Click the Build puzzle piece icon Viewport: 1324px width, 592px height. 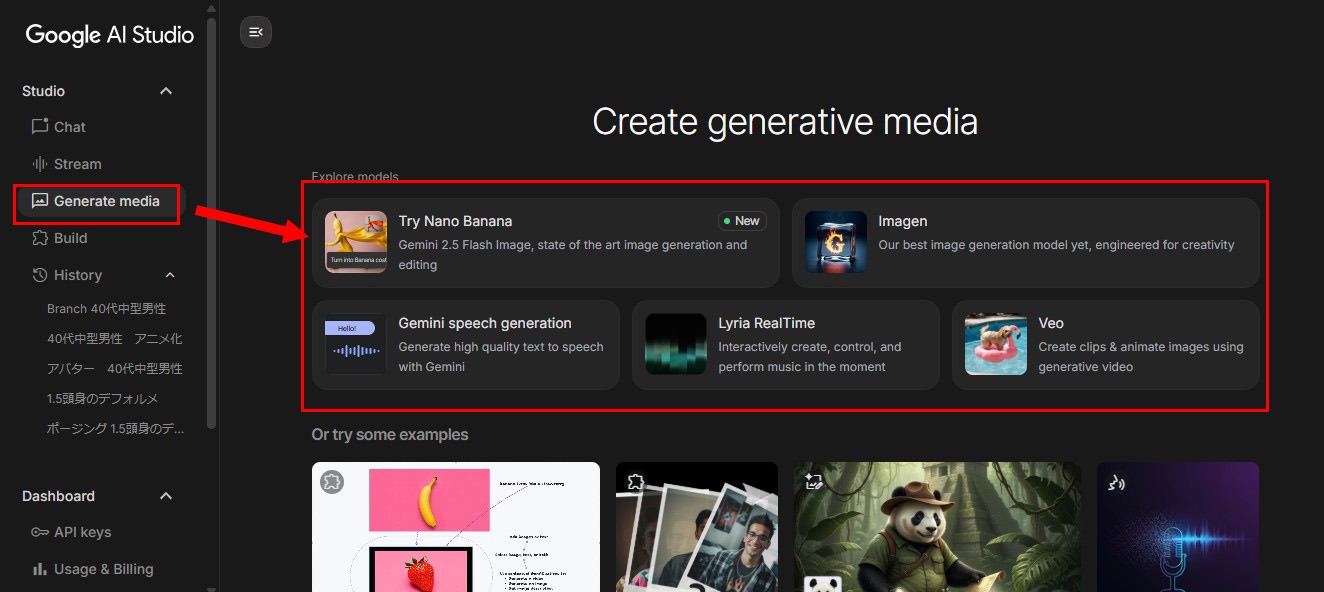point(40,238)
